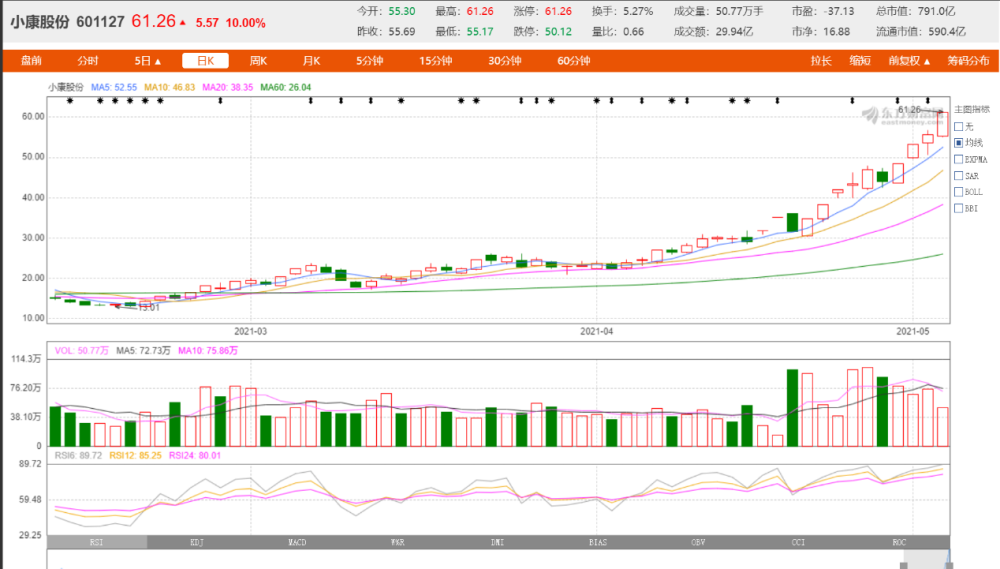Screen dimensions: 1000x569
Task: Click the MA5: 52.55 legend label
Action: [114, 87]
